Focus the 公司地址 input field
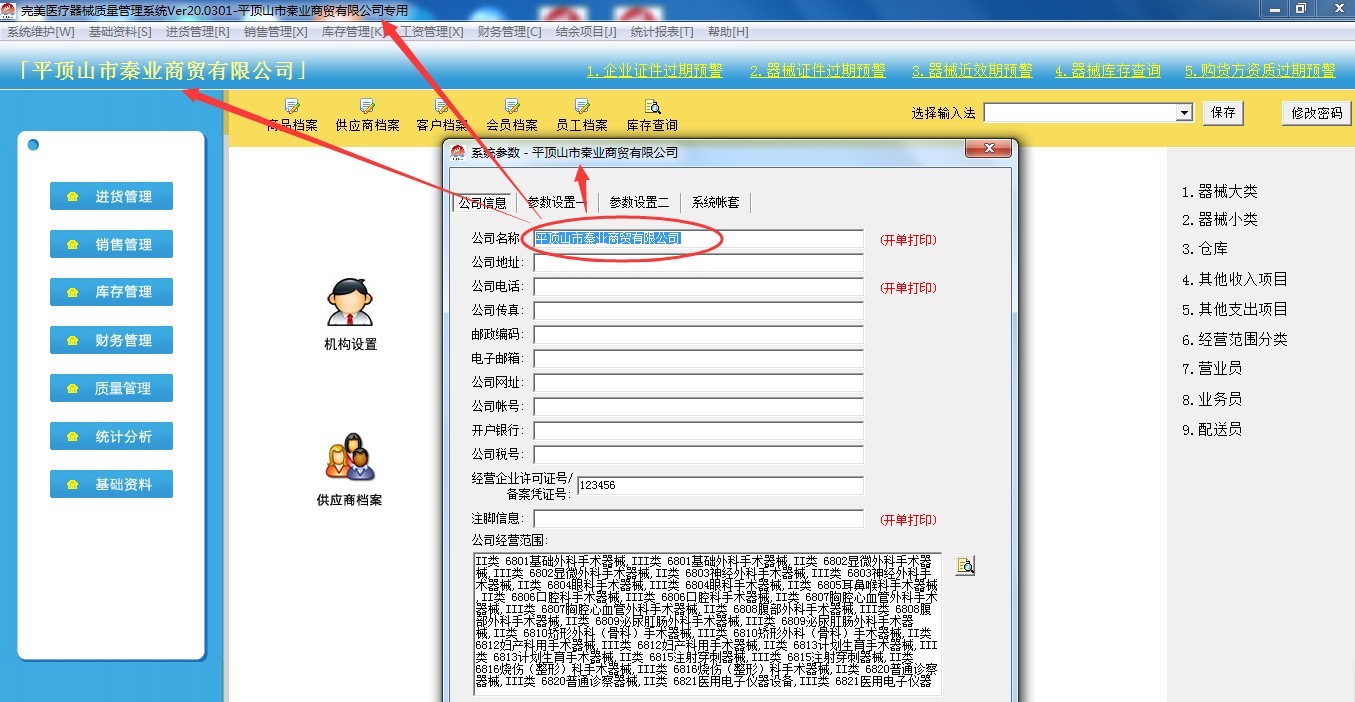This screenshot has height=702, width=1355. (698, 263)
